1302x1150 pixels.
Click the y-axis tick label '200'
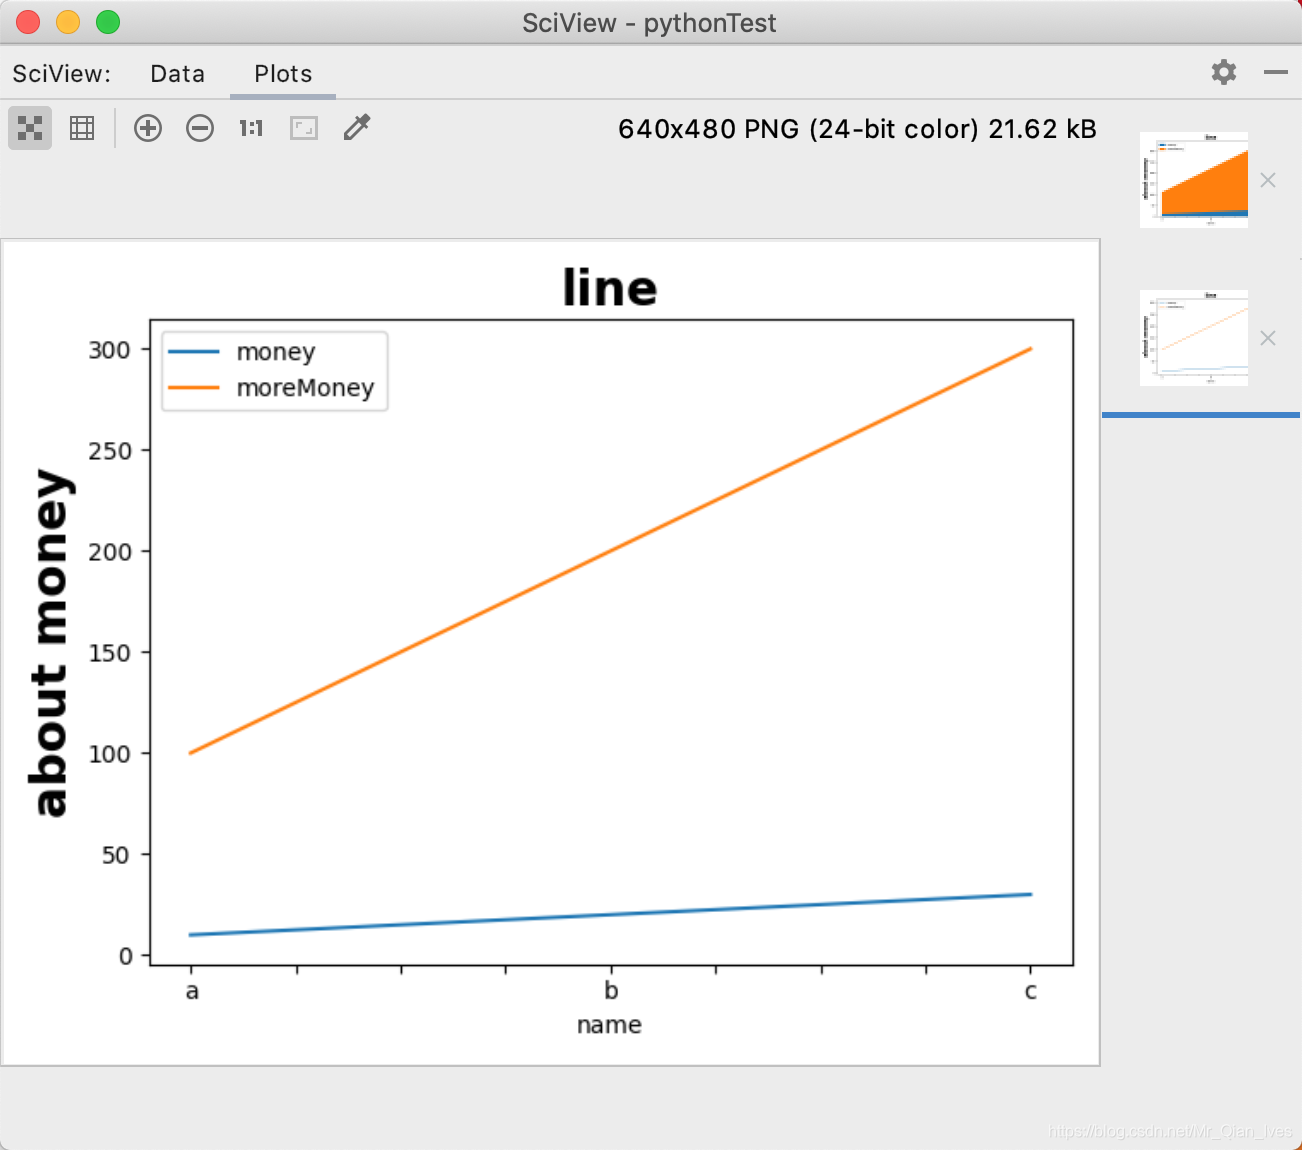tap(109, 552)
